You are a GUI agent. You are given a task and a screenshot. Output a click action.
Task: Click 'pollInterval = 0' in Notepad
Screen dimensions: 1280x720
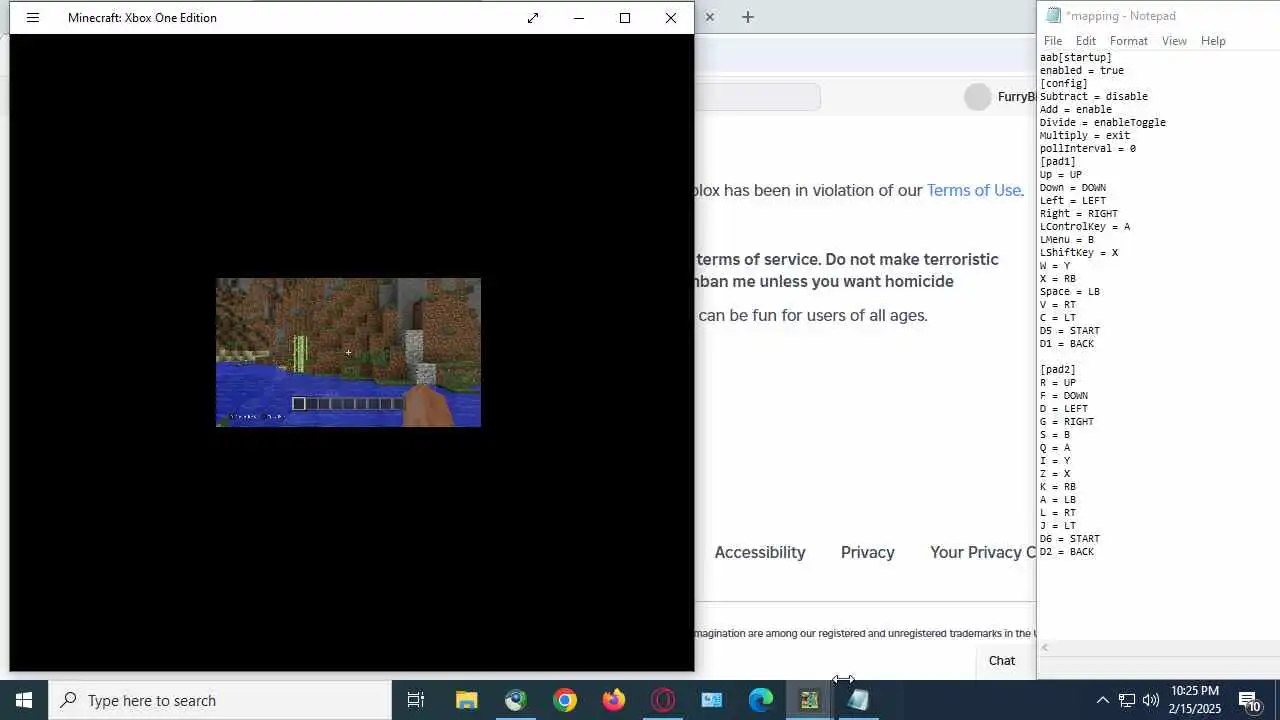[x=1088, y=149]
